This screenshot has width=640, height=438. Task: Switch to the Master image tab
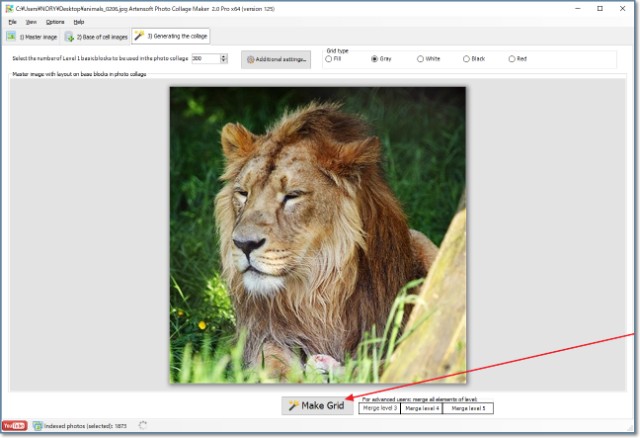[x=32, y=37]
